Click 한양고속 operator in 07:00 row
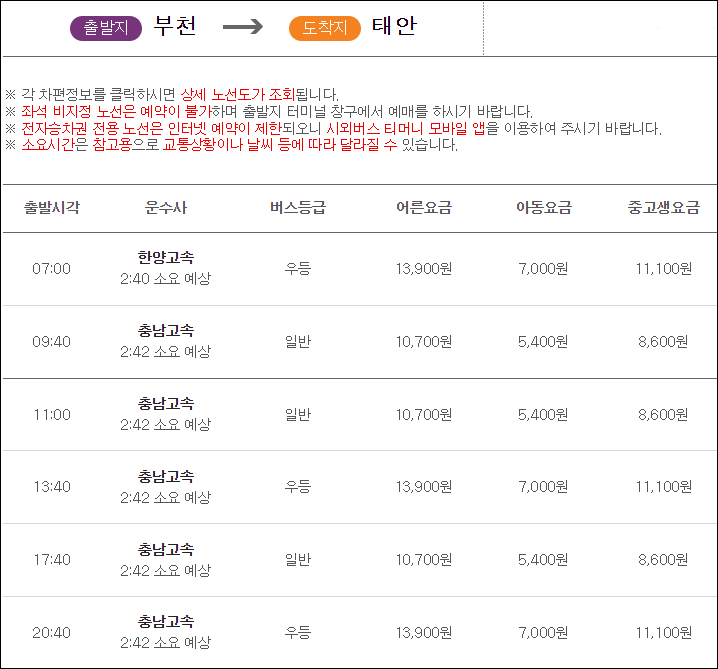Viewport: 718px width, 669px height. tap(166, 257)
